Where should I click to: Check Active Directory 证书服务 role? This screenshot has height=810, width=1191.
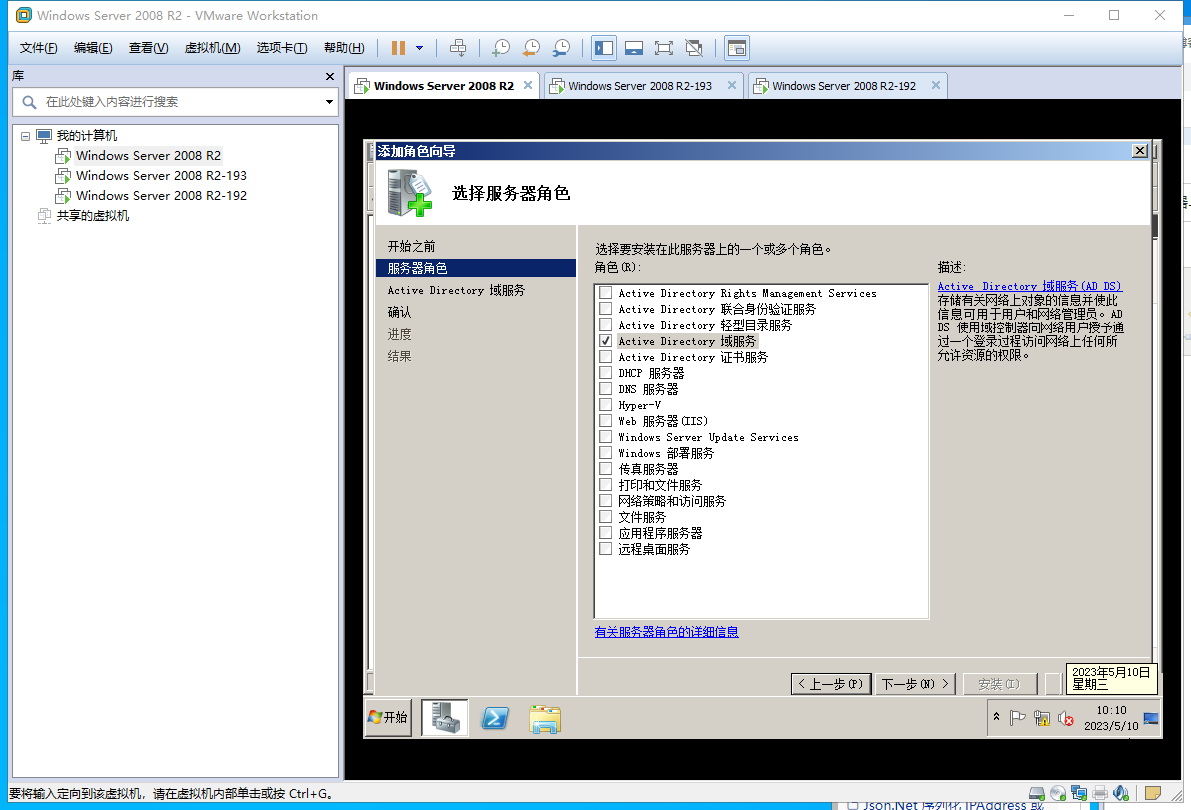(x=605, y=356)
